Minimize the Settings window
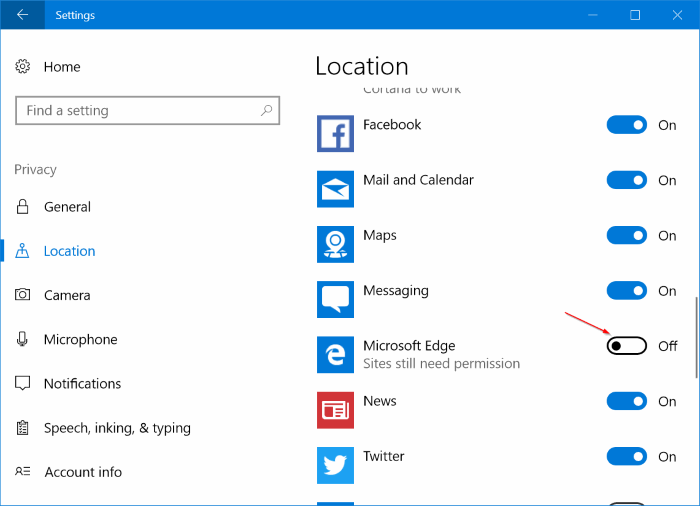The image size is (700, 506). 593,15
